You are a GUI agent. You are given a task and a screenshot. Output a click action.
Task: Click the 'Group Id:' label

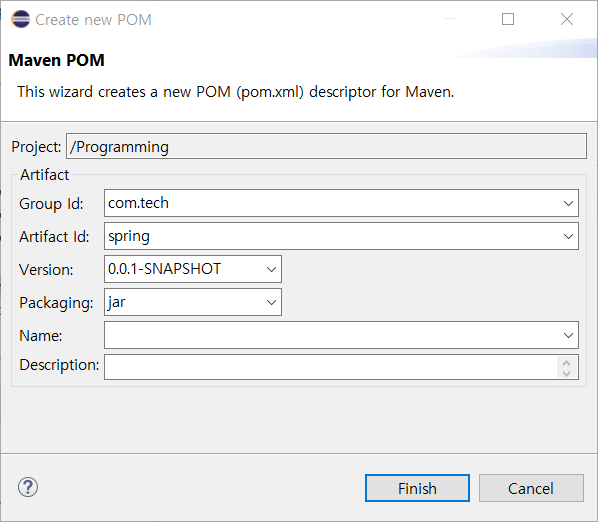click(x=51, y=204)
